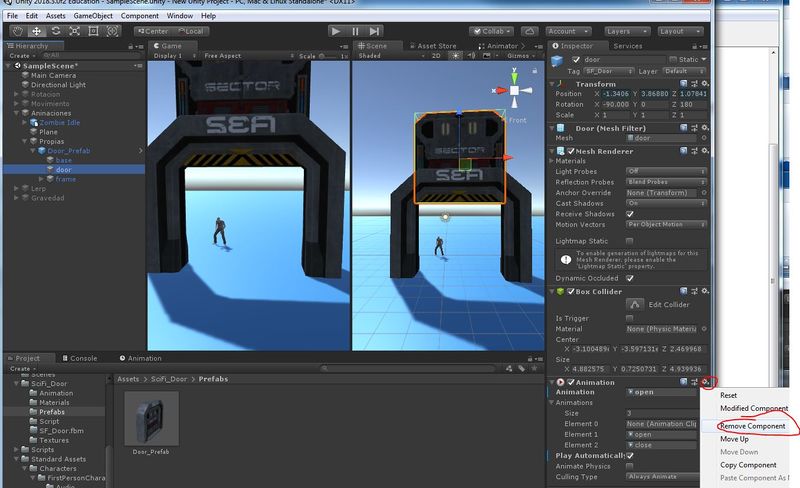This screenshot has height=488, width=800.
Task: Enable Is Trigger checkbox
Action: pos(630,318)
